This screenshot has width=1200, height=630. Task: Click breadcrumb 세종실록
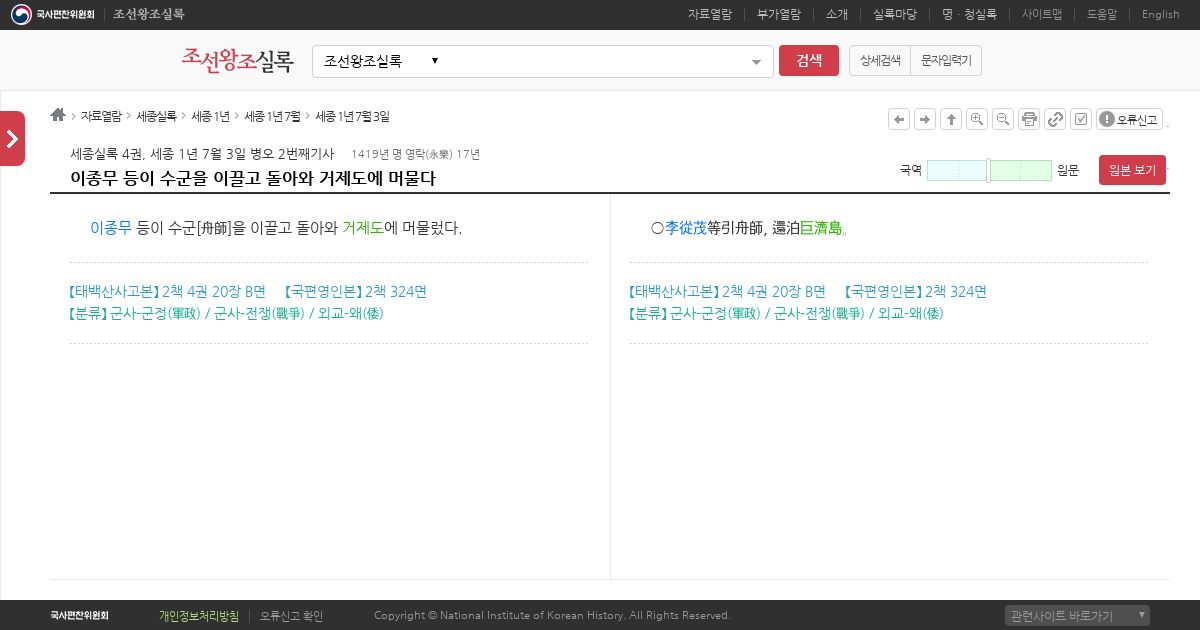point(157,116)
